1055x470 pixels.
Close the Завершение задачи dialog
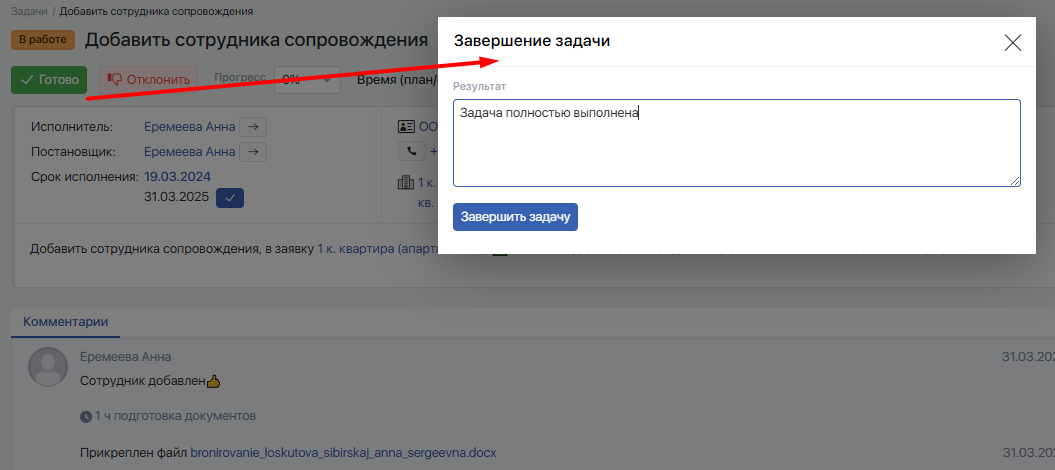click(x=1013, y=42)
